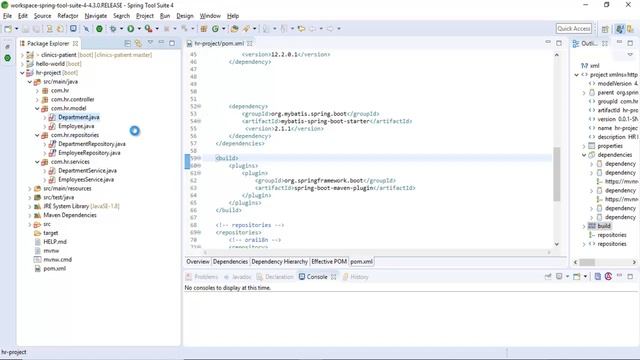Screen dimensions: 640x360
Task: Open the Navigate menu
Action: pyautogui.click(x=96, y=16)
